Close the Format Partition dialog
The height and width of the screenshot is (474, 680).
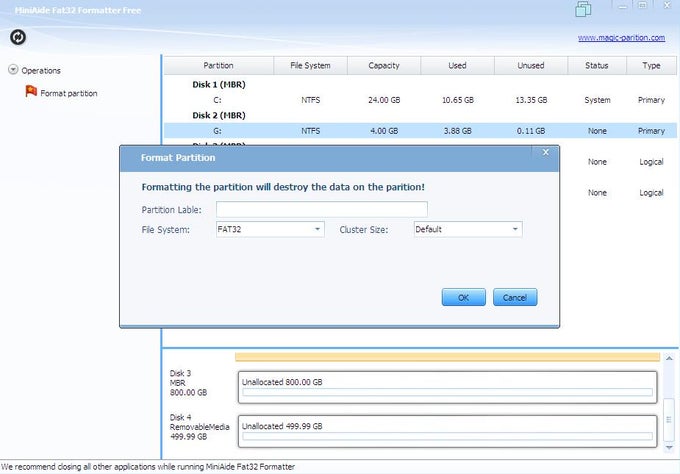[546, 152]
